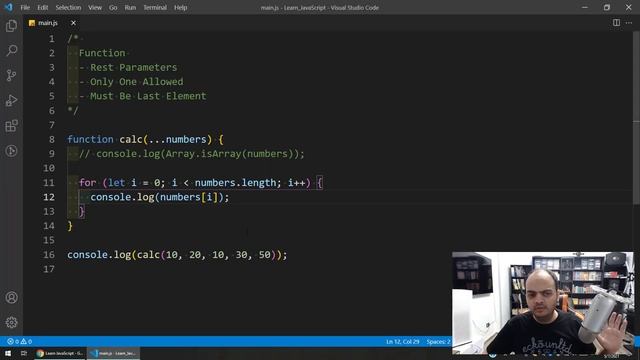Minimize the VS Code window
The height and width of the screenshot is (360, 640).
pos(585,7)
